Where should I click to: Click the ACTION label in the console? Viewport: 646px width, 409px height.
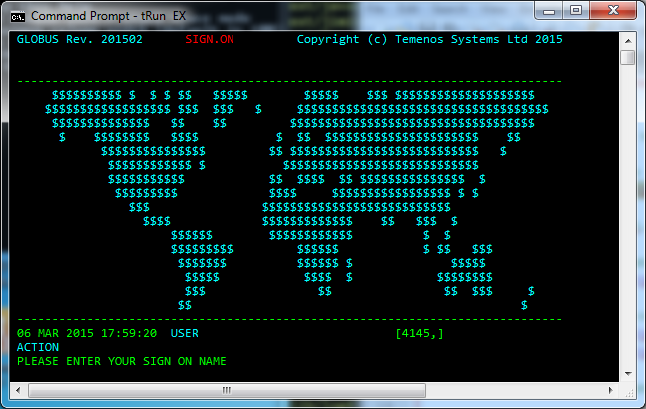point(38,347)
